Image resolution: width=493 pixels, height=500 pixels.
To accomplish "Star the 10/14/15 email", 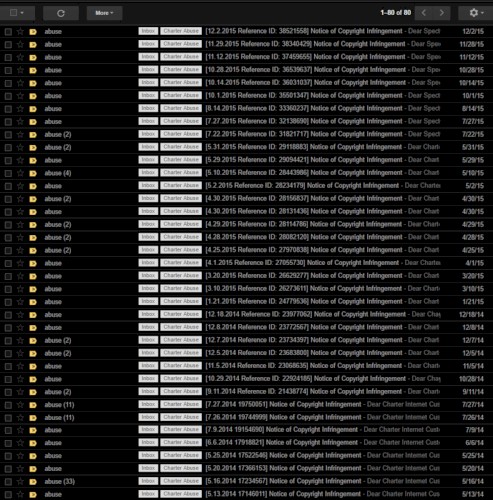I will [x=20, y=83].
